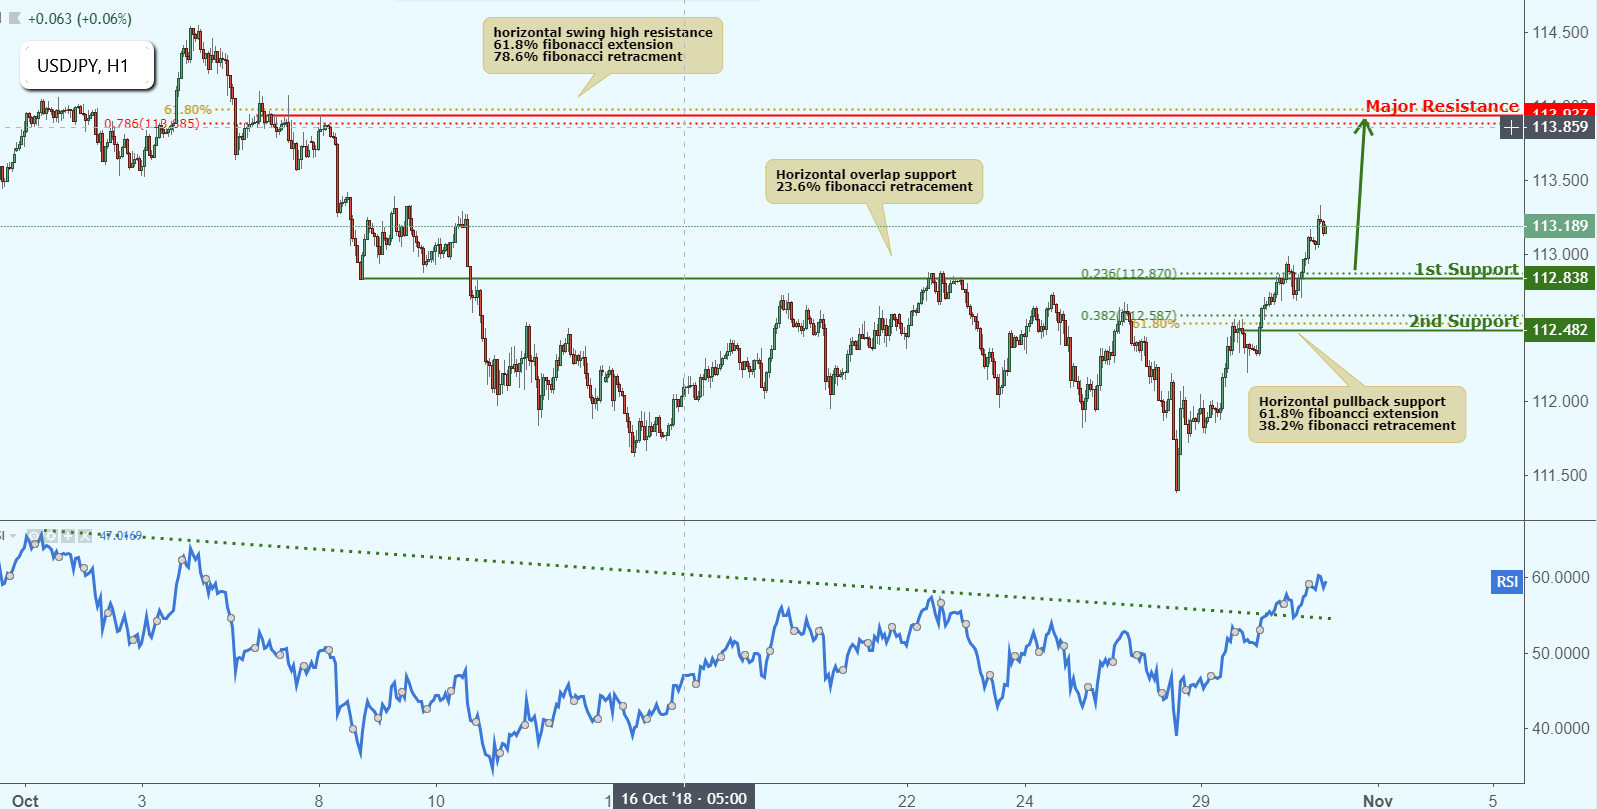Image resolution: width=1597 pixels, height=809 pixels.
Task: Open RSI indicator settings gear
Action: [51, 536]
